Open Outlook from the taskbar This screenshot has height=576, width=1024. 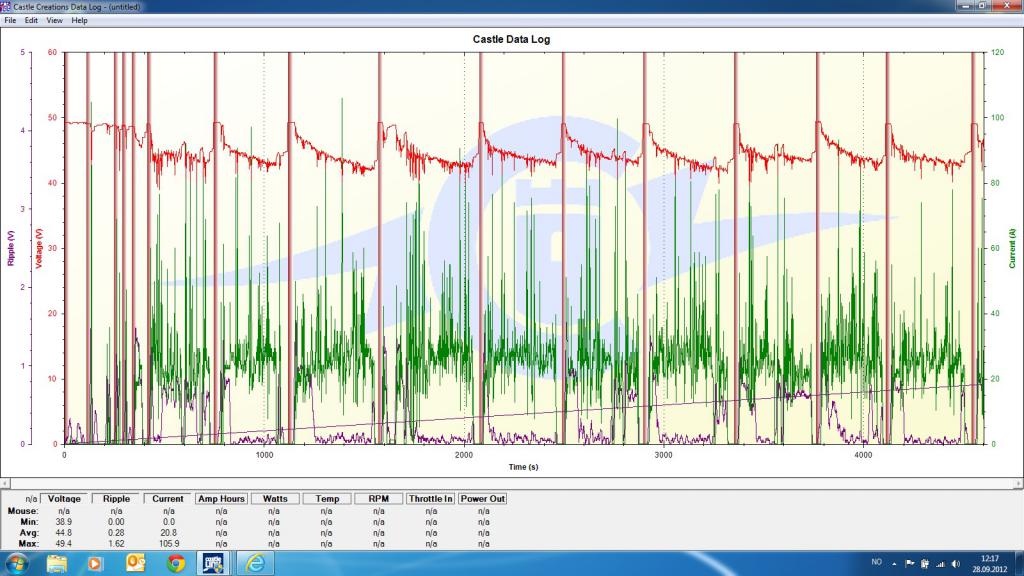click(136, 563)
